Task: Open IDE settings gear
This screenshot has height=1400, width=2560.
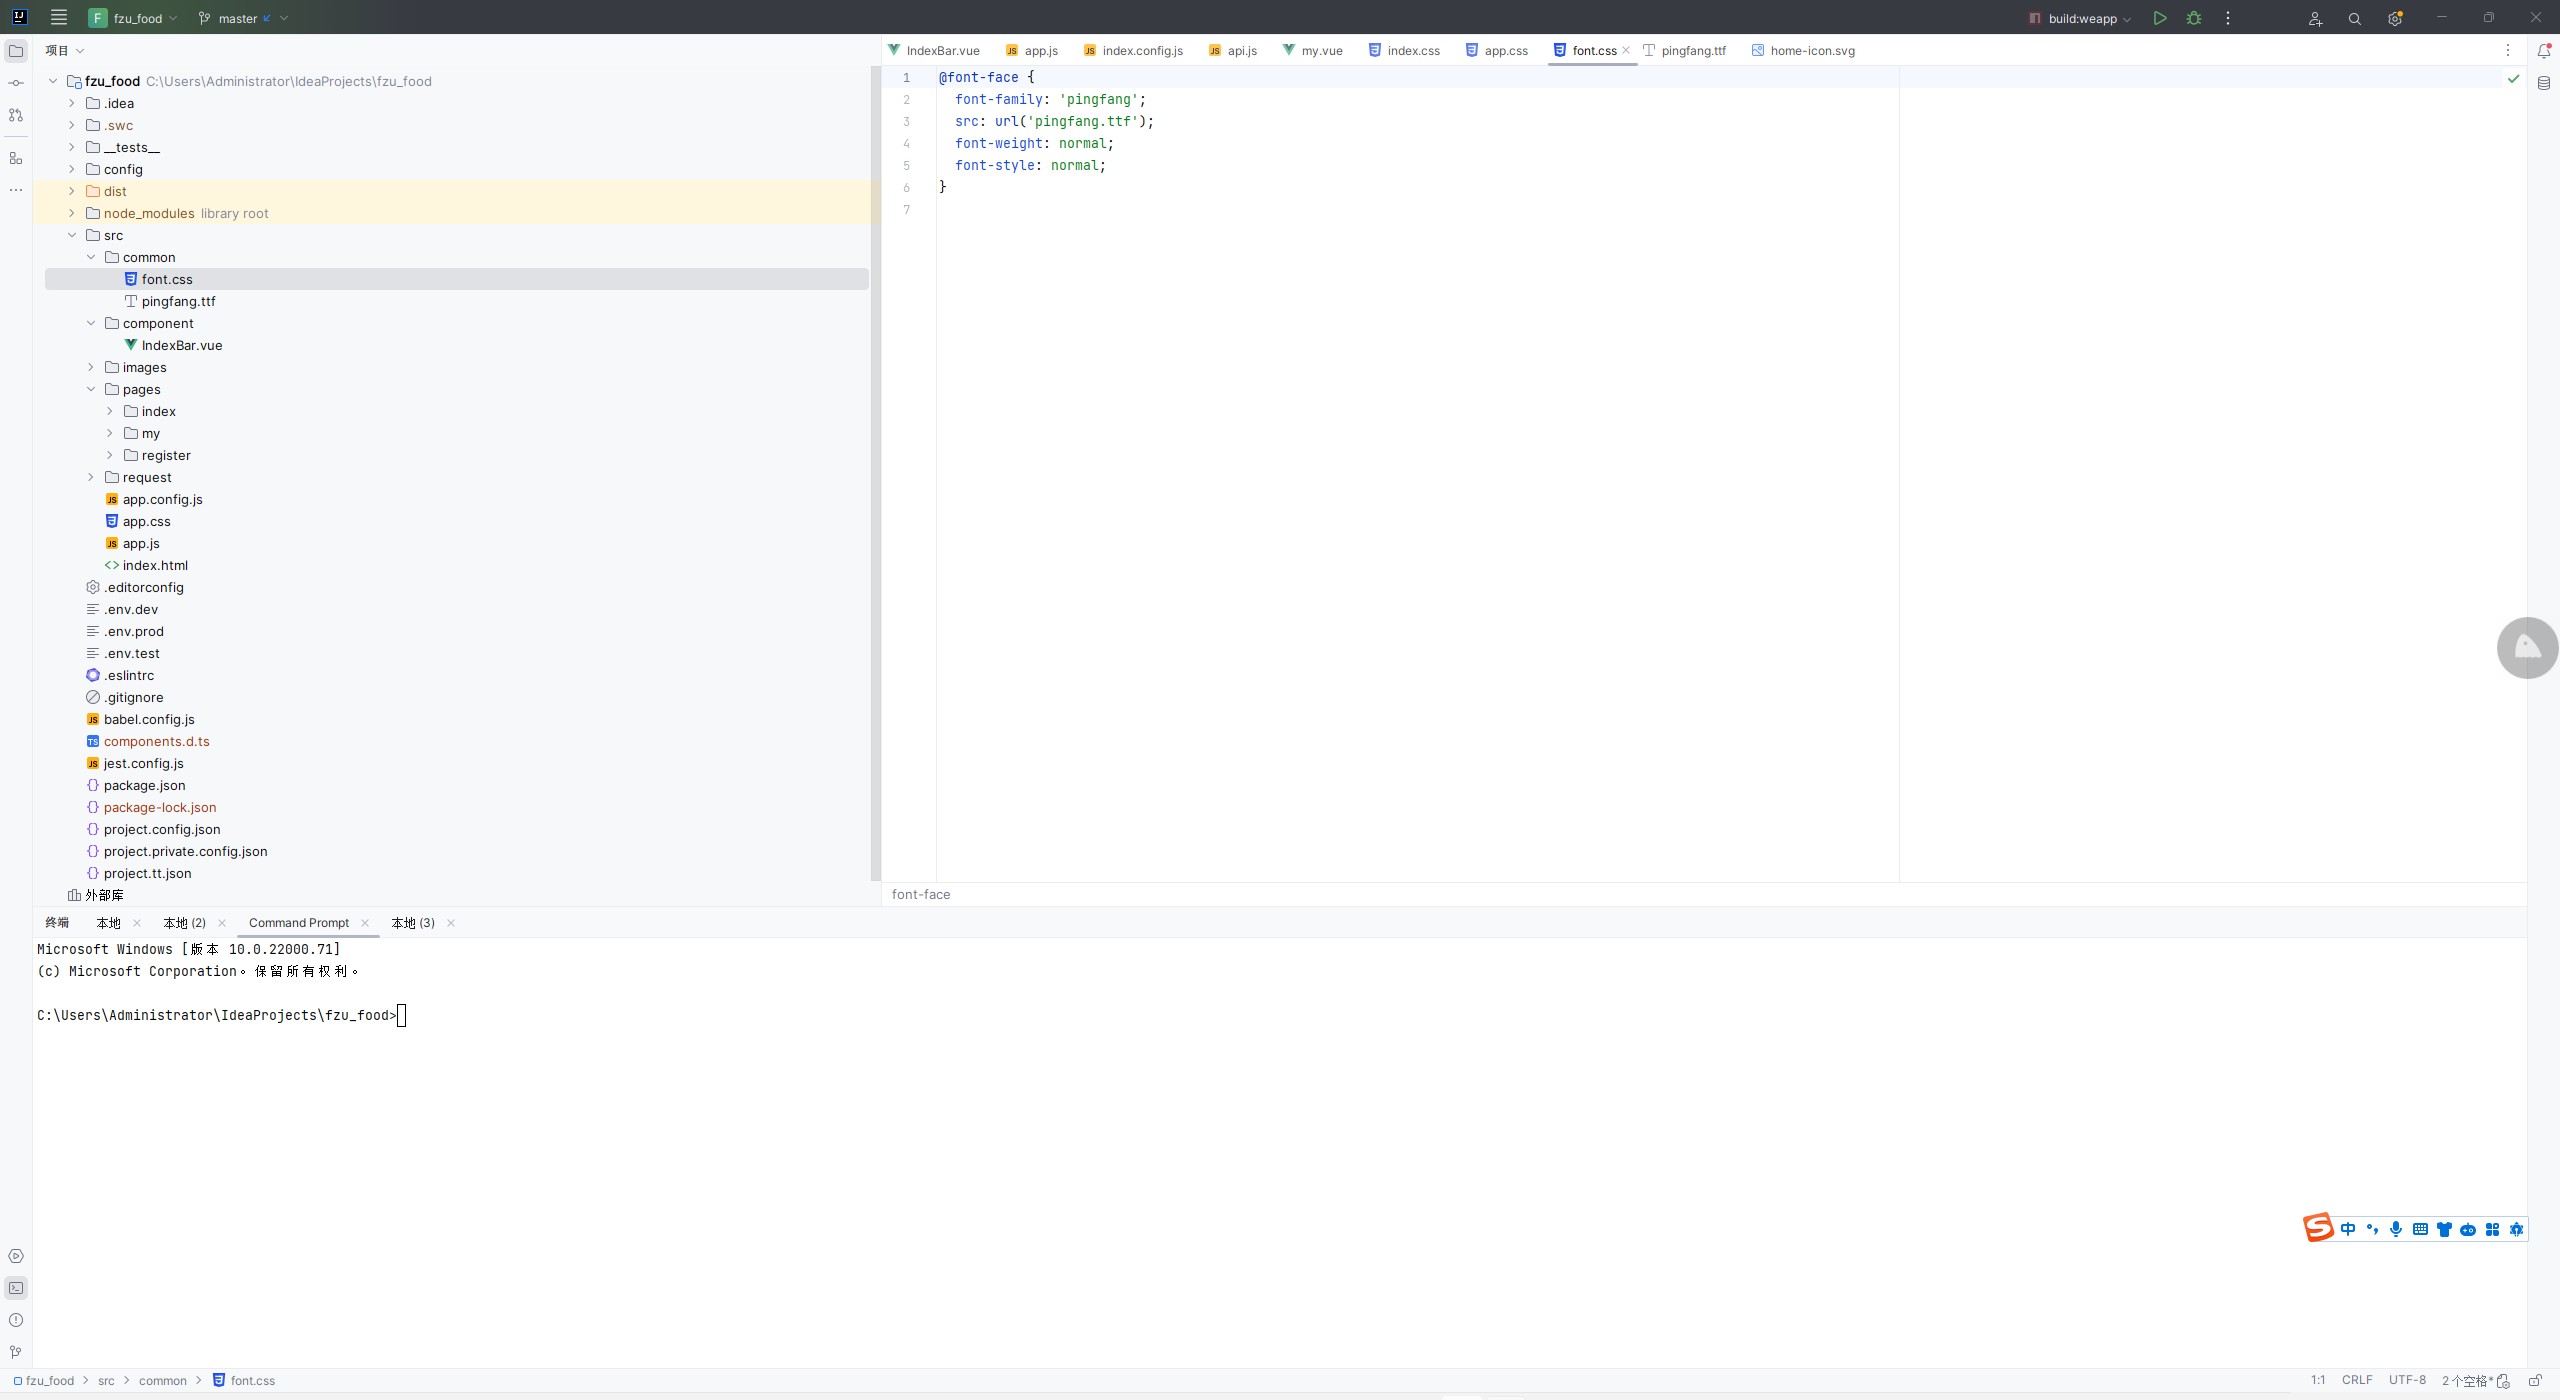Action: tap(2395, 19)
